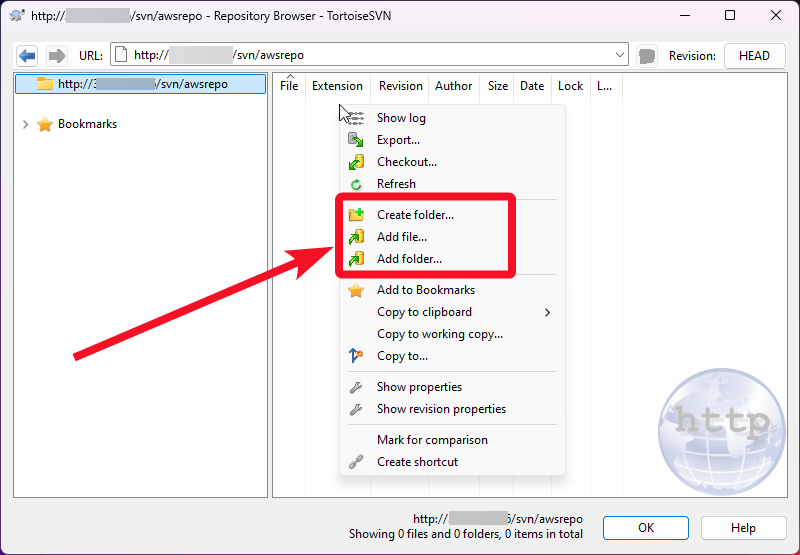Select Show revision properties menu item

point(441,409)
